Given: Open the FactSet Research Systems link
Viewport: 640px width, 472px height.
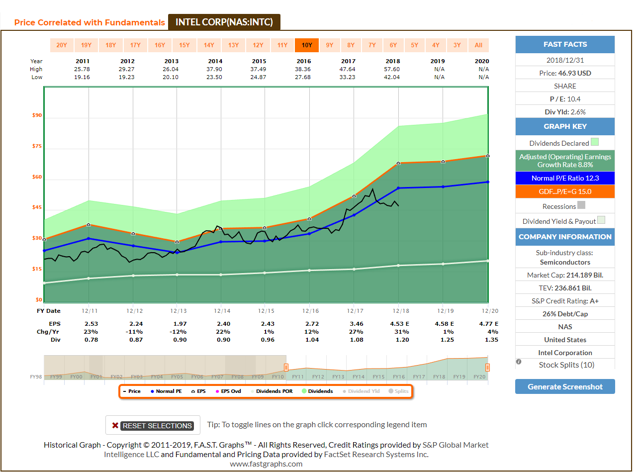Looking at the screenshot, I should pyautogui.click(x=376, y=454).
